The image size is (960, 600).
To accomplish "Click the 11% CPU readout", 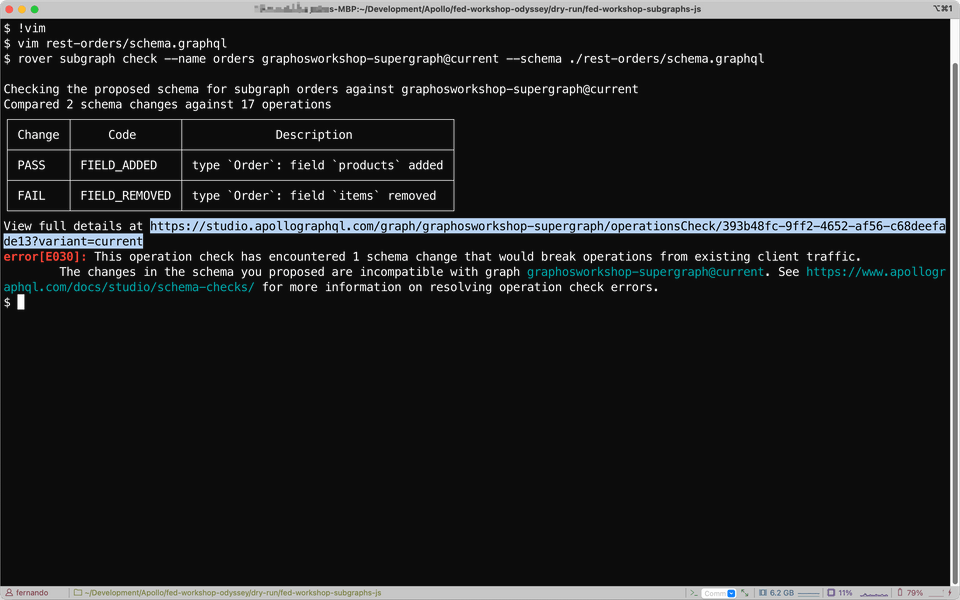I will pos(845,593).
